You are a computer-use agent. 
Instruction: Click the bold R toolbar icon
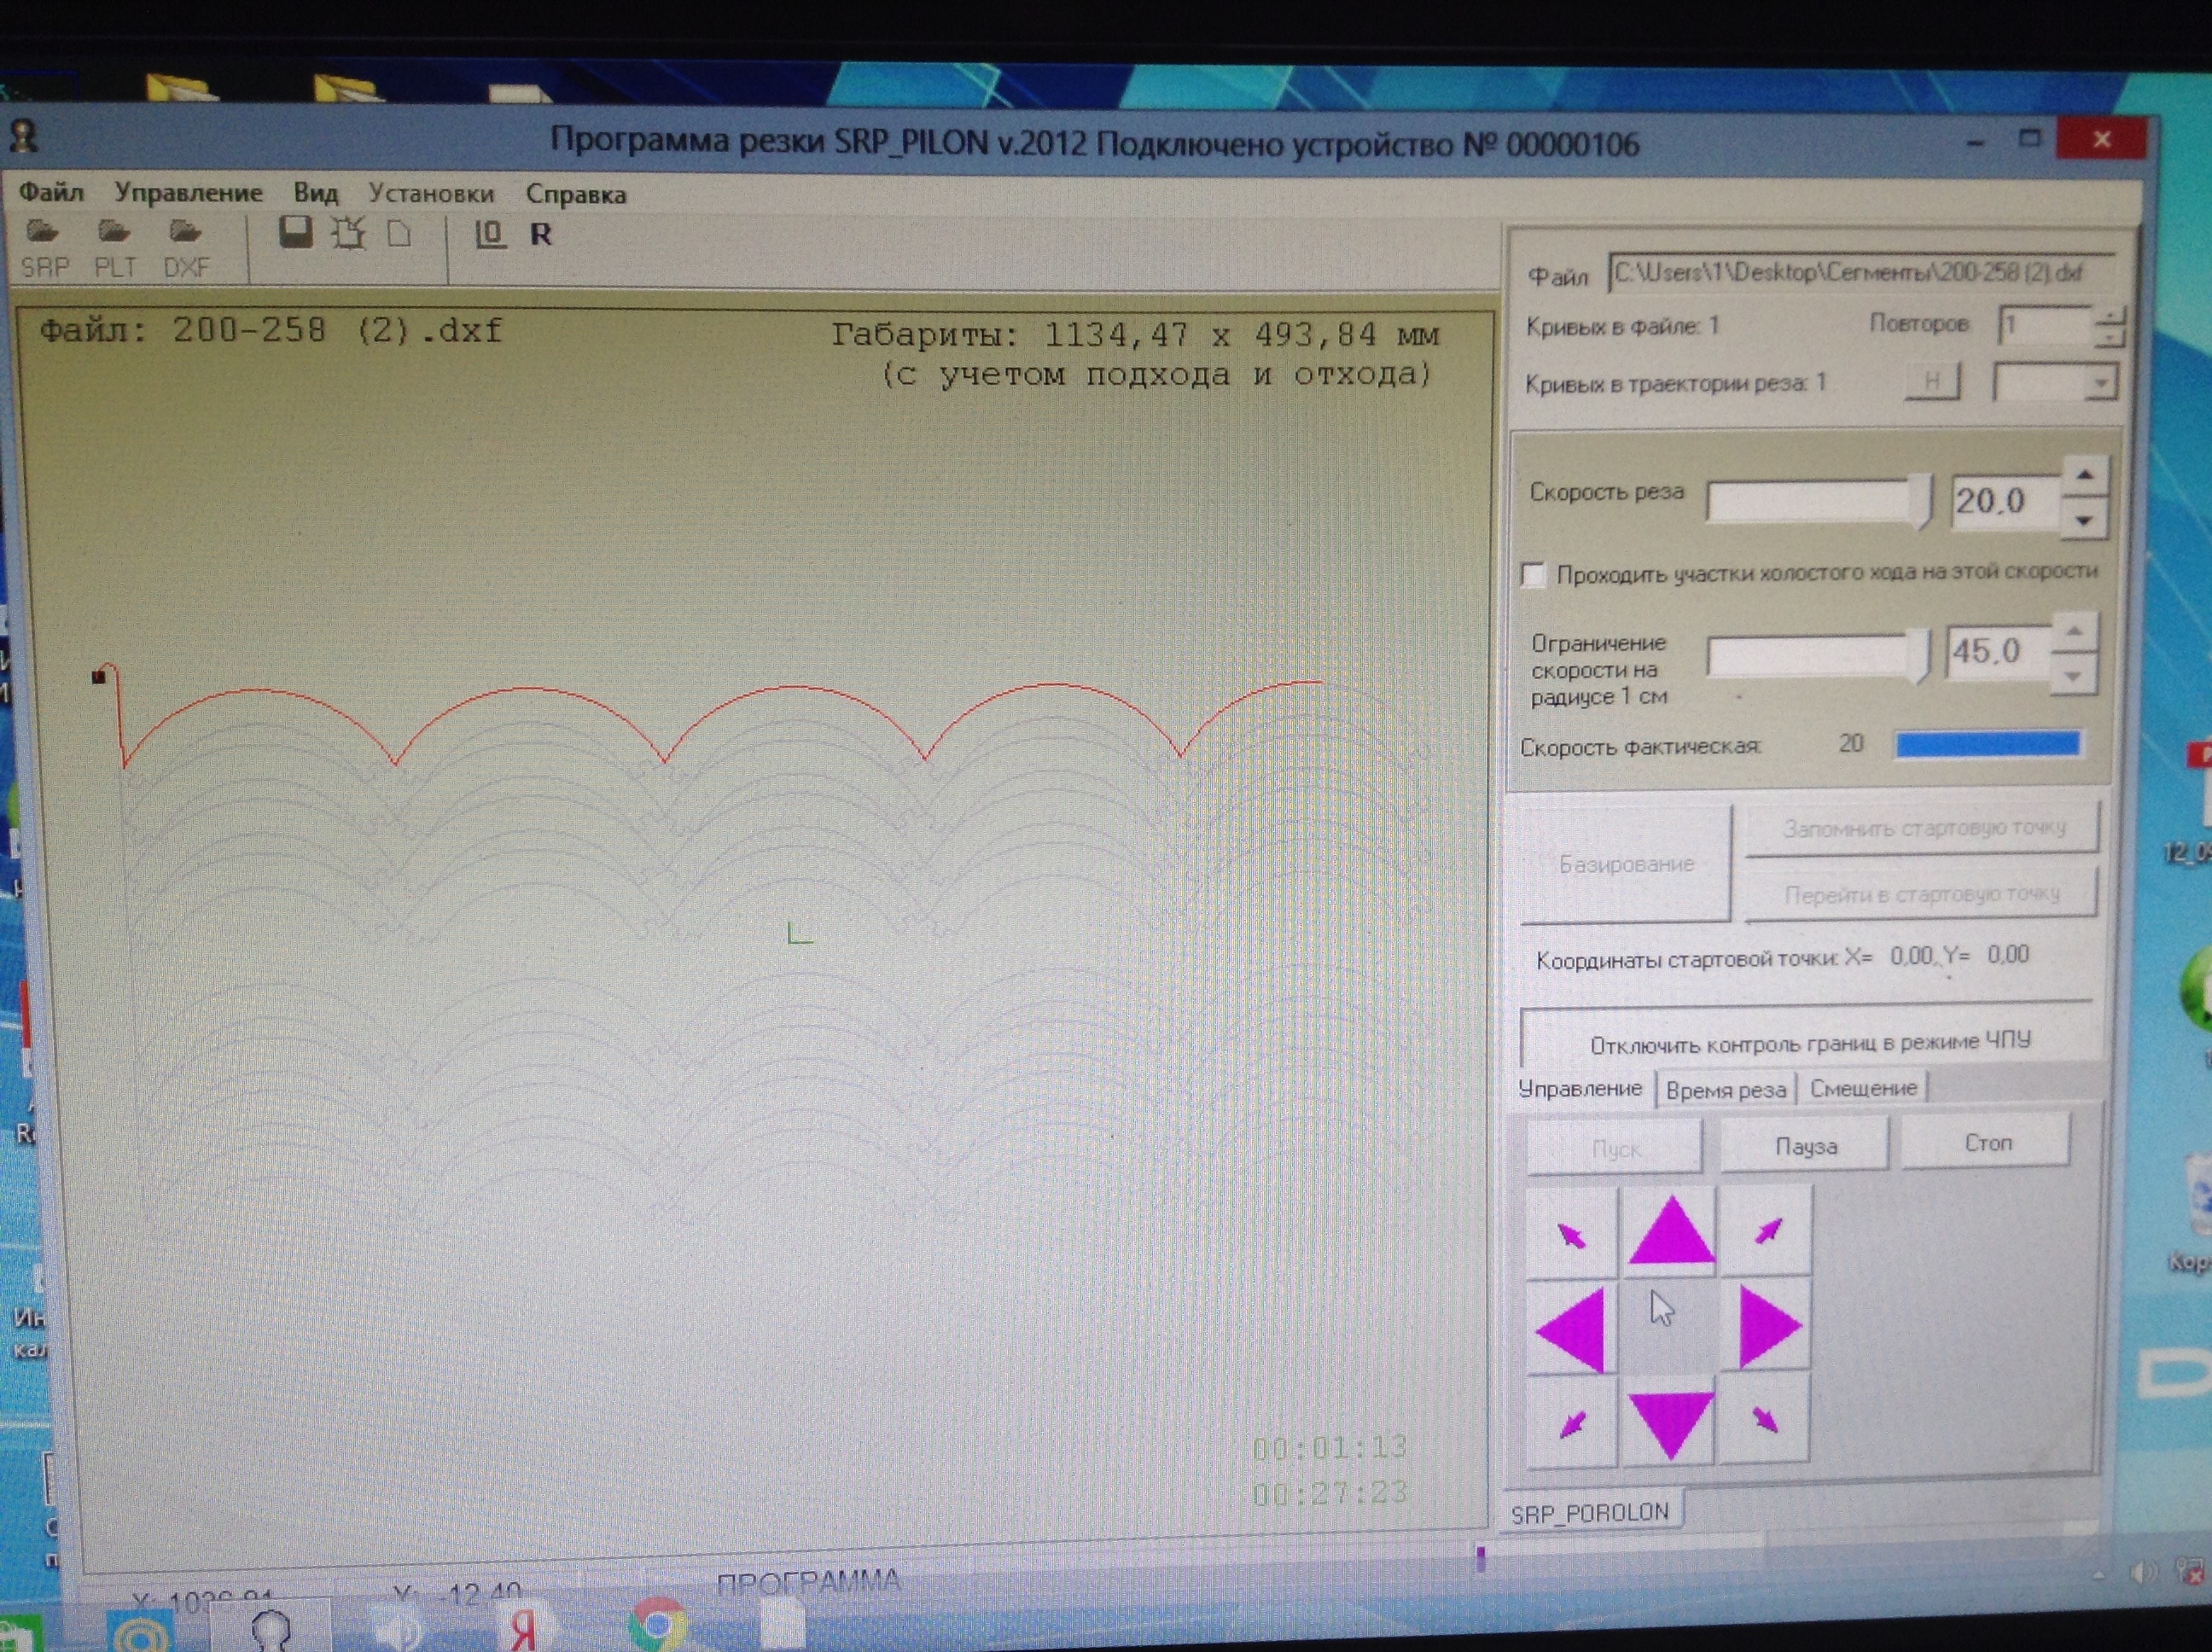pos(540,235)
